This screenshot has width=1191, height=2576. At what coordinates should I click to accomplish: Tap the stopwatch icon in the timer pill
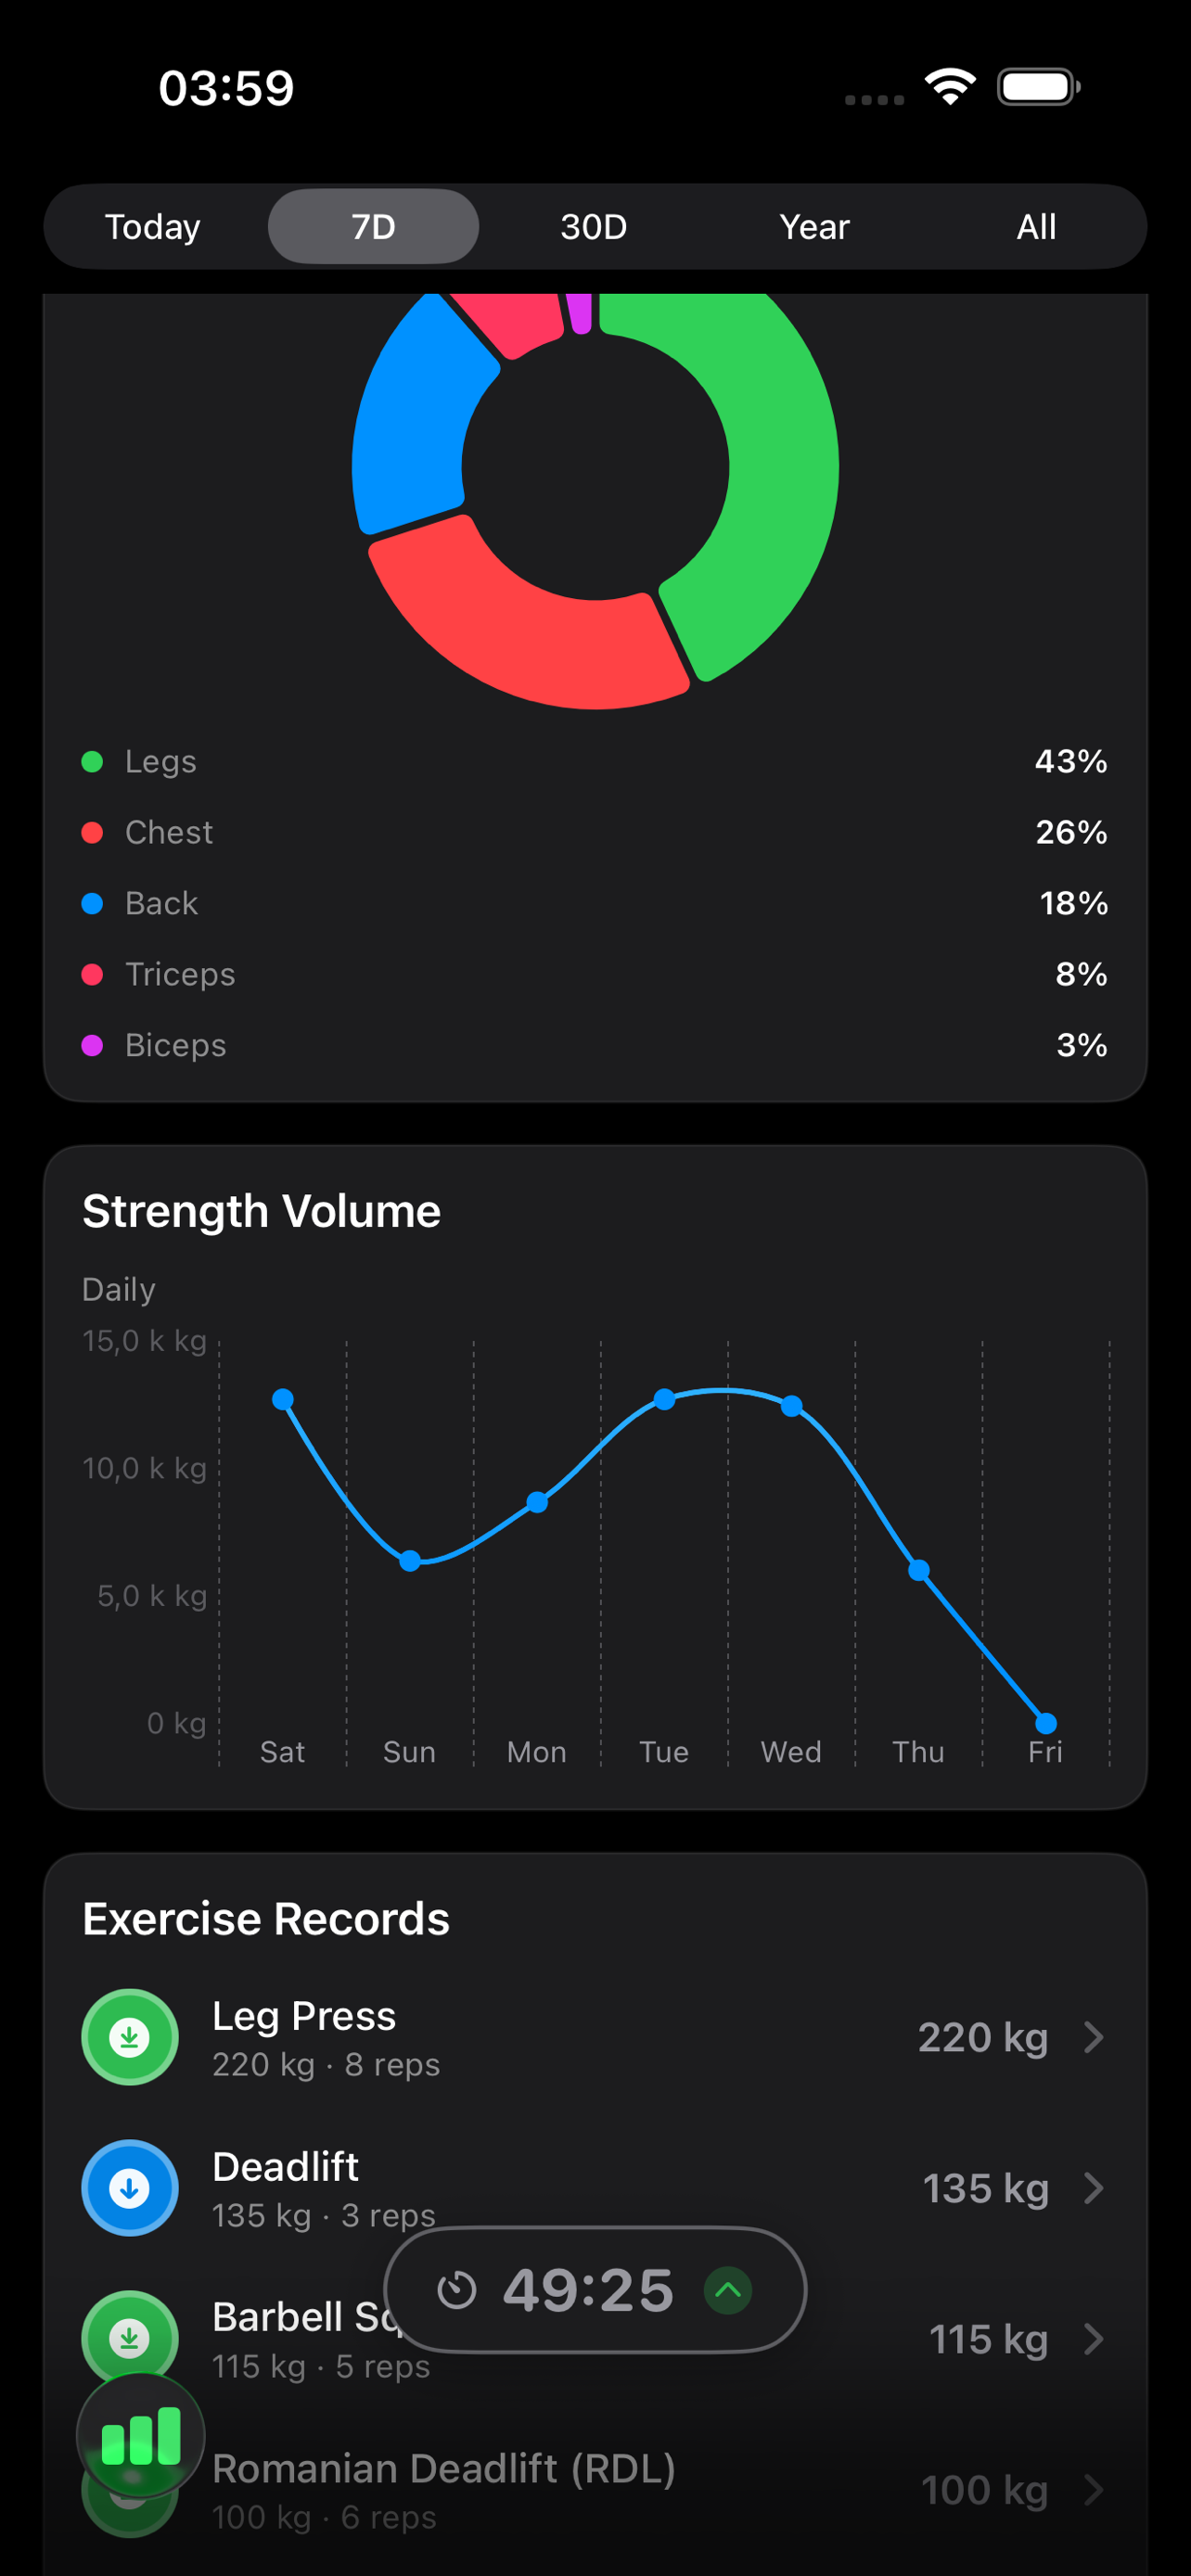(457, 2289)
